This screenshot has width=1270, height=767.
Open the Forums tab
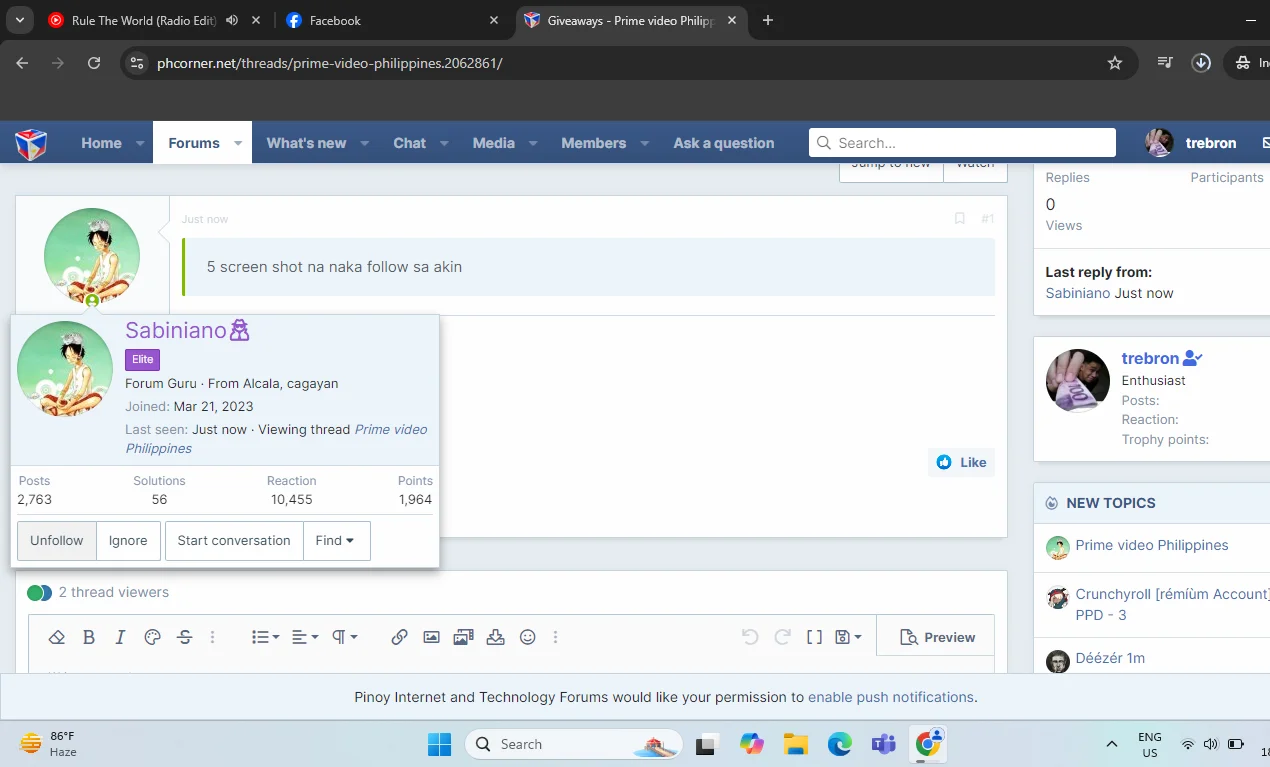click(194, 143)
